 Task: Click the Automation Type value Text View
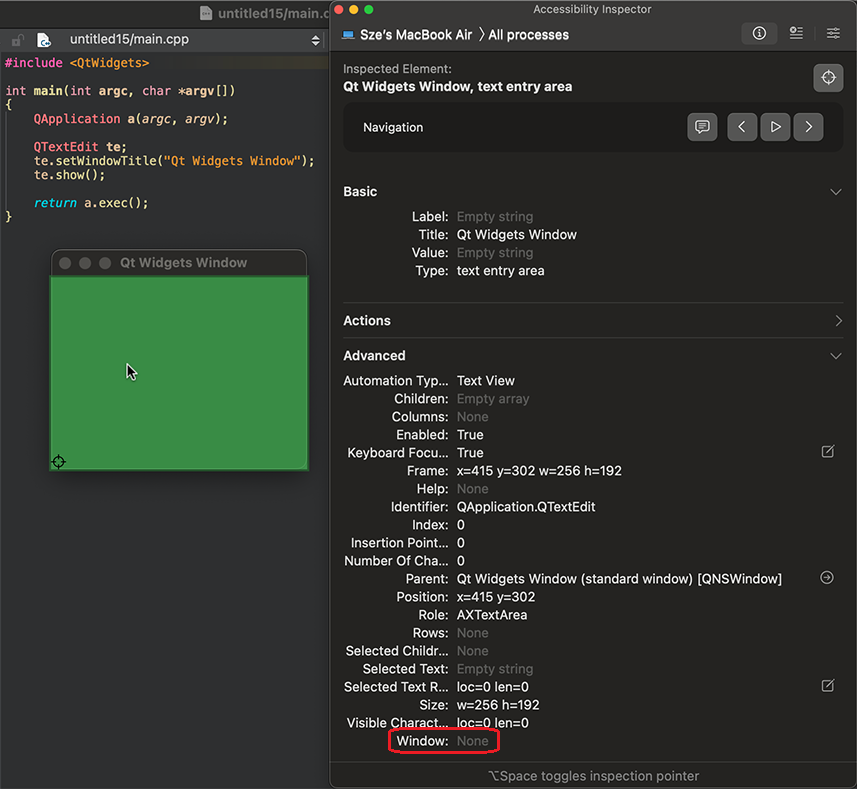(485, 381)
